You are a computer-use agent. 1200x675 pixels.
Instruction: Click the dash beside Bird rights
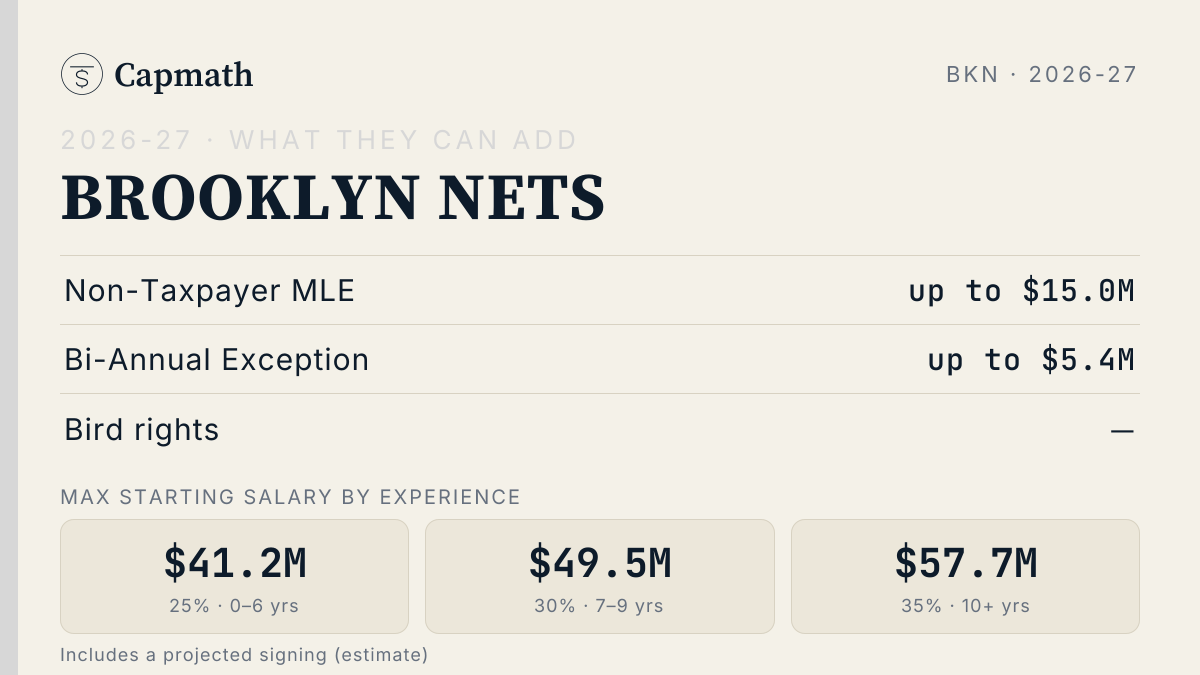tap(1123, 431)
